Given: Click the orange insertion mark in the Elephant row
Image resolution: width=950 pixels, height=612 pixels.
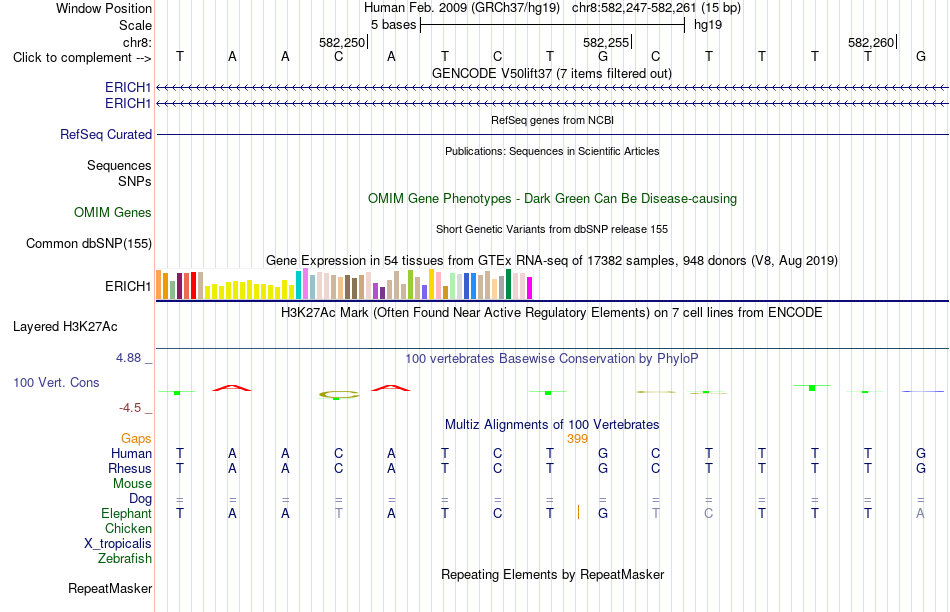Looking at the screenshot, I should pos(578,513).
